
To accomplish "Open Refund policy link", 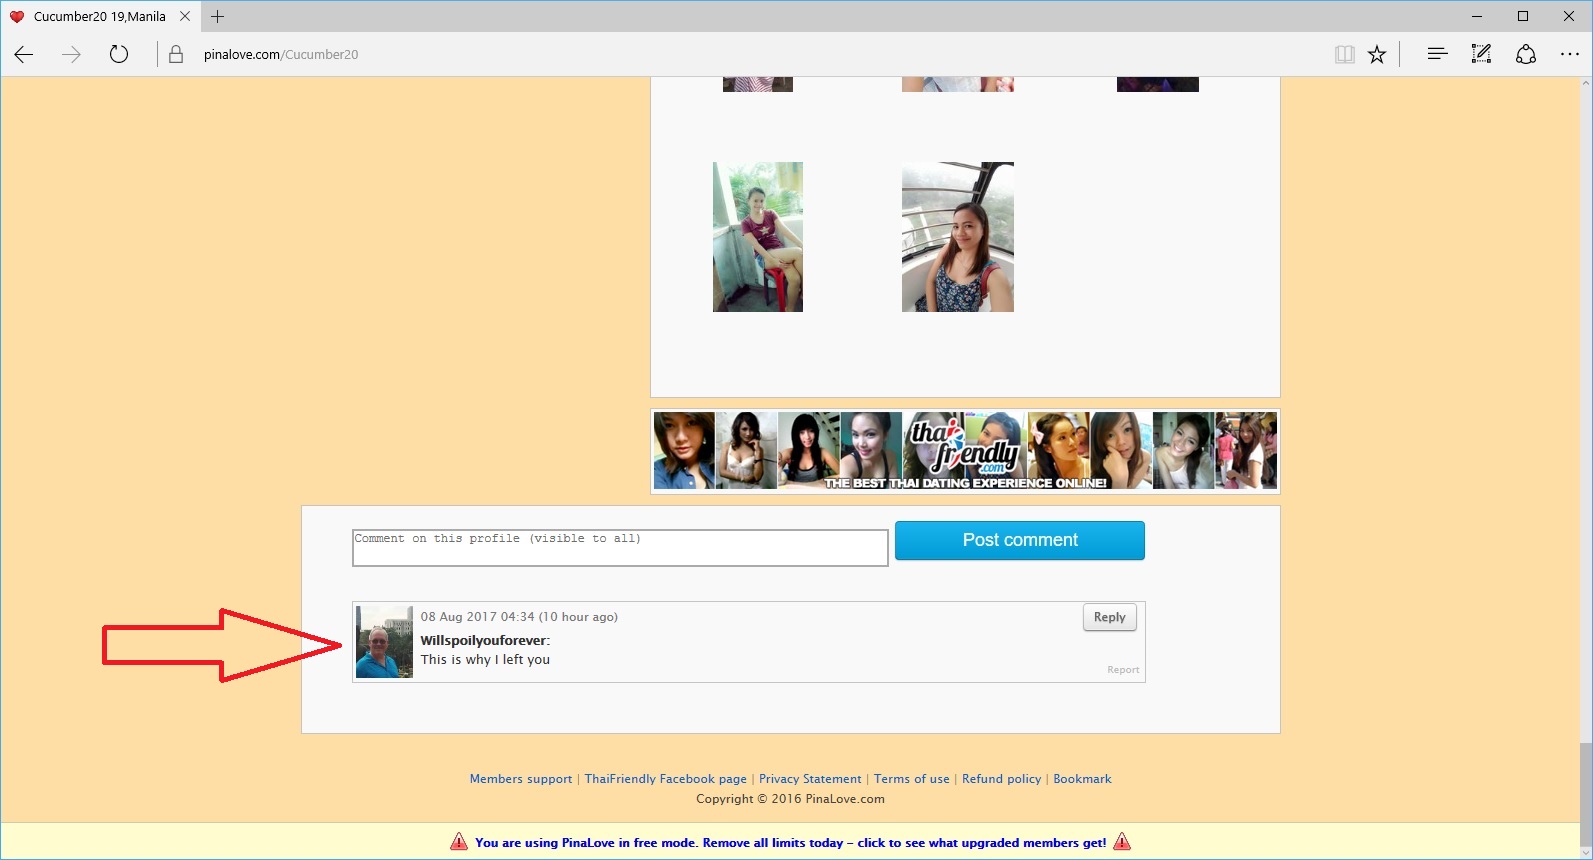I will [1001, 779].
